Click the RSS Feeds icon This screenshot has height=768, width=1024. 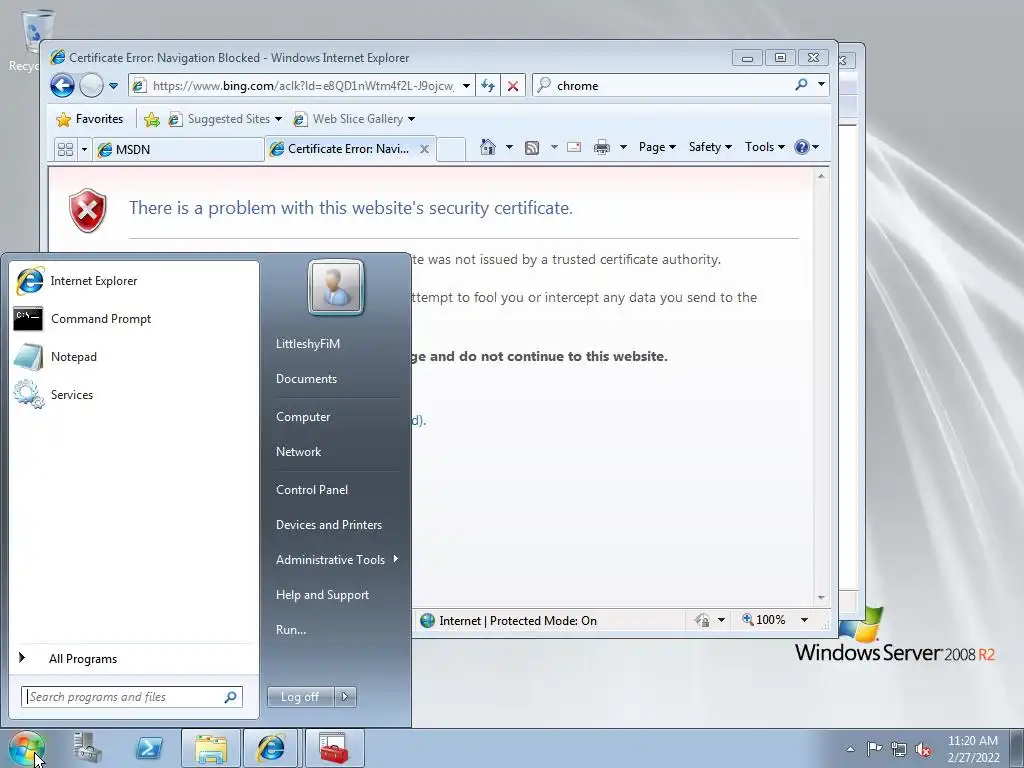532,148
